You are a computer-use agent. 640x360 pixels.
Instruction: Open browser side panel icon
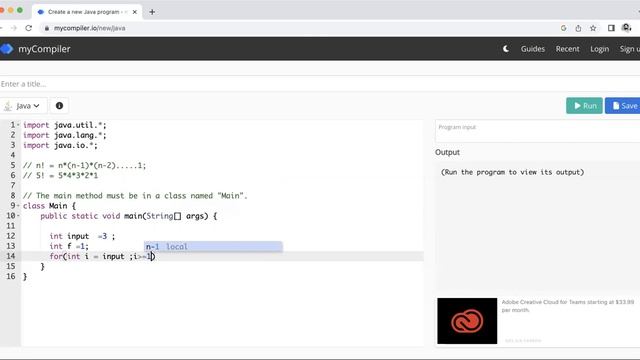click(611, 28)
